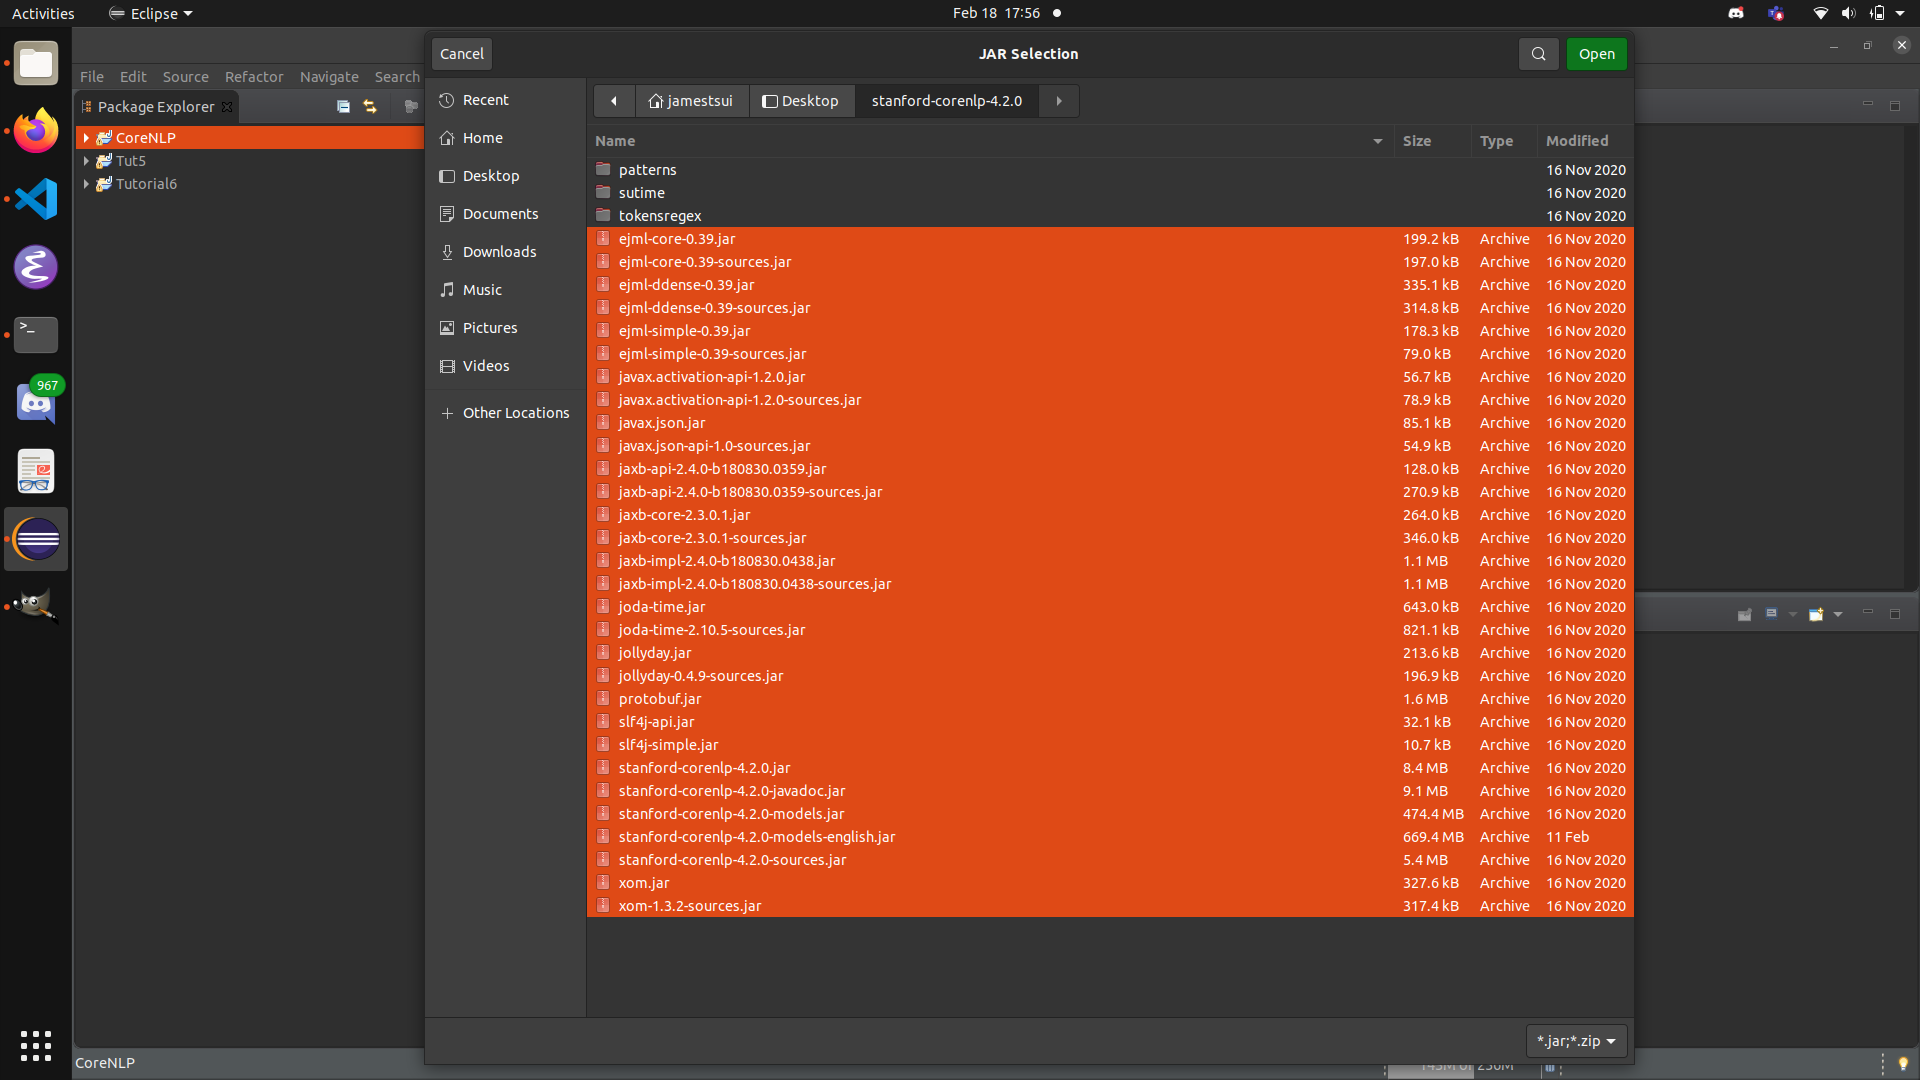1920x1080 pixels.
Task: Open the Refactor menu
Action: [x=254, y=76]
